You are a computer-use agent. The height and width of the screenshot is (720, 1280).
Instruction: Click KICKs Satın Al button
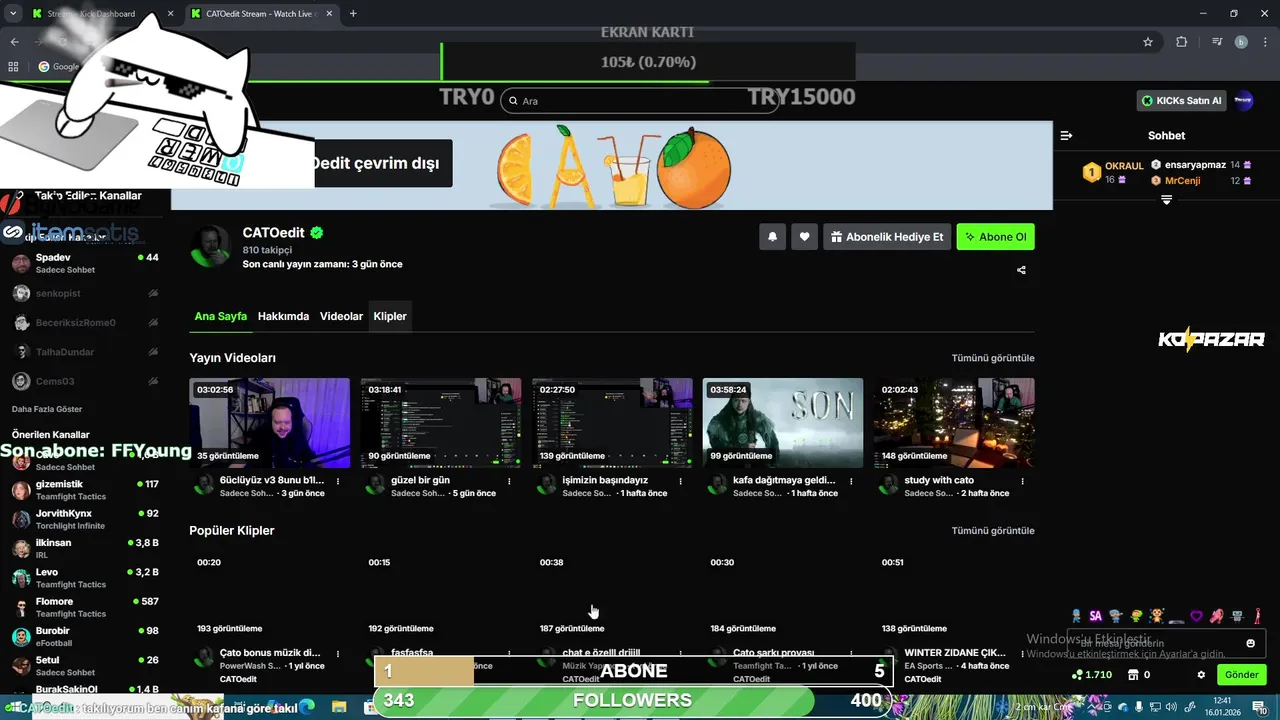coord(1182,100)
